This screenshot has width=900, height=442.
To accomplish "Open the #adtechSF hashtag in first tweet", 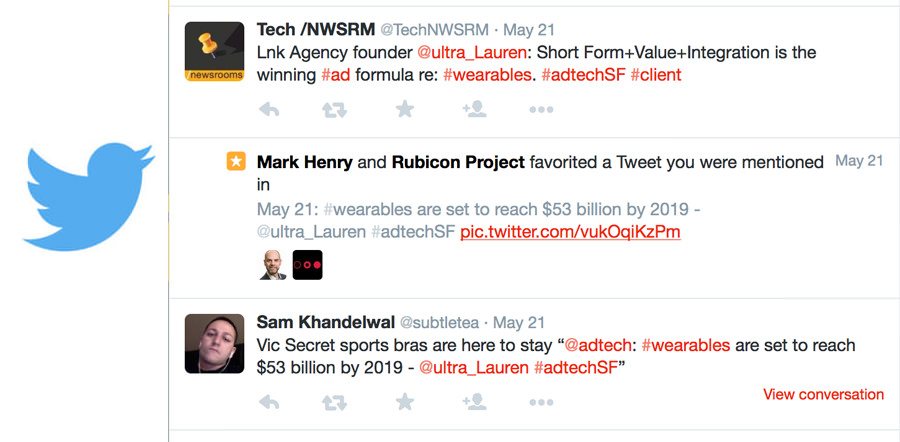I will 583,74.
